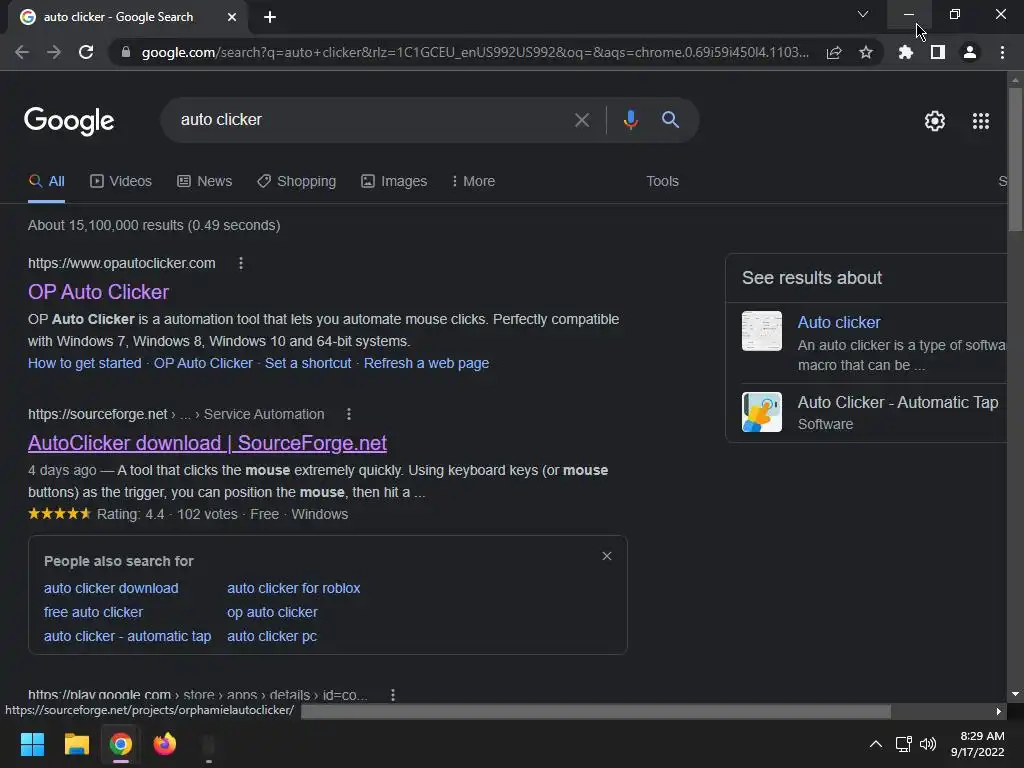The height and width of the screenshot is (768, 1024).
Task: Start voice search with microphone
Action: pyautogui.click(x=630, y=120)
